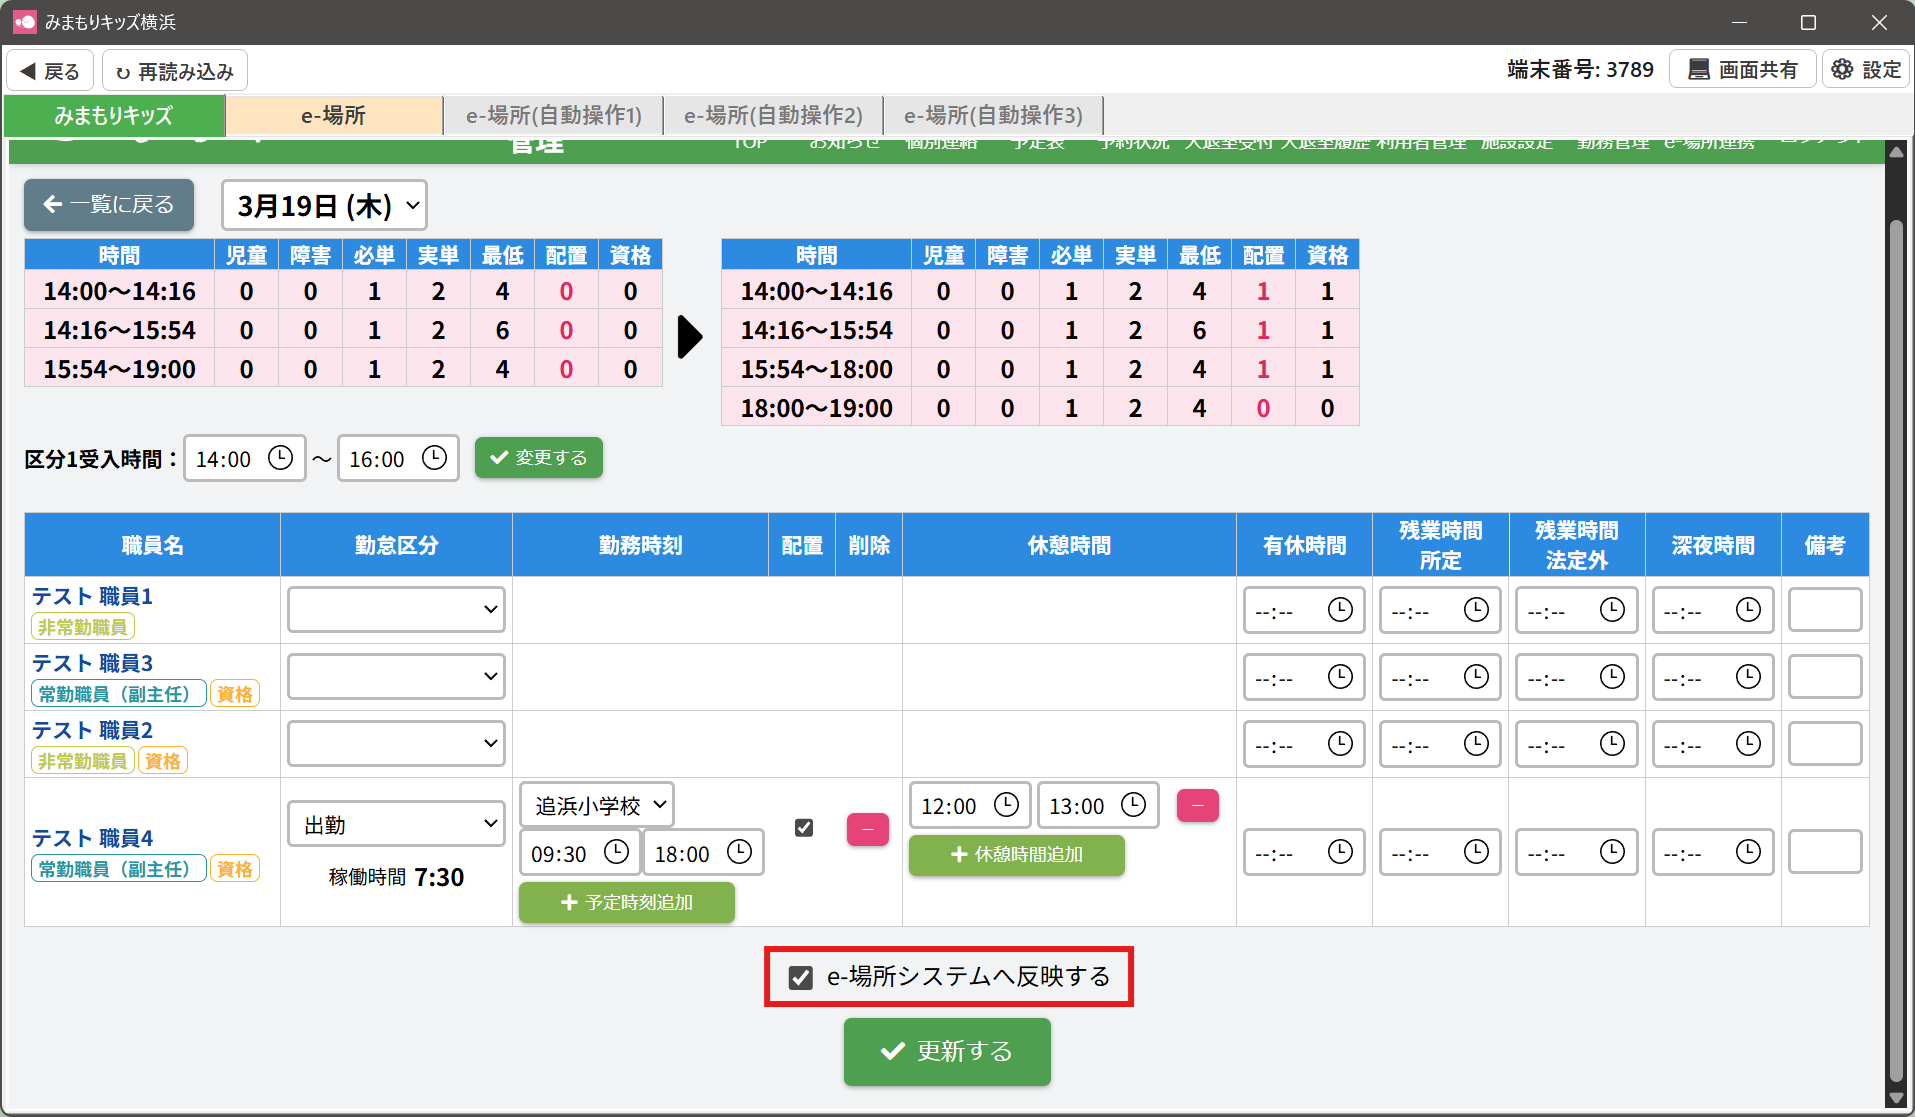1915x1117 pixels.
Task: Click 備考 input field for テスト 職員3
Action: [x=1824, y=677]
